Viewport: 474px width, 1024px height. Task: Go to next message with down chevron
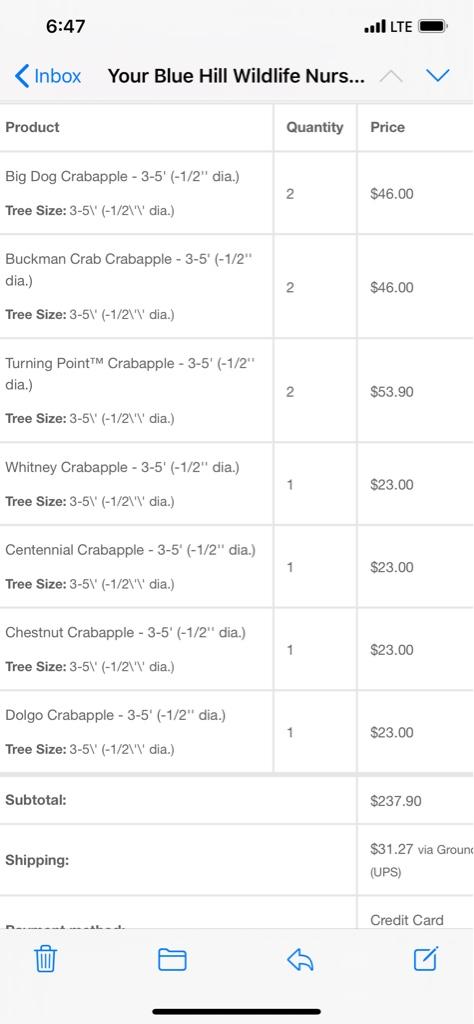(x=437, y=76)
